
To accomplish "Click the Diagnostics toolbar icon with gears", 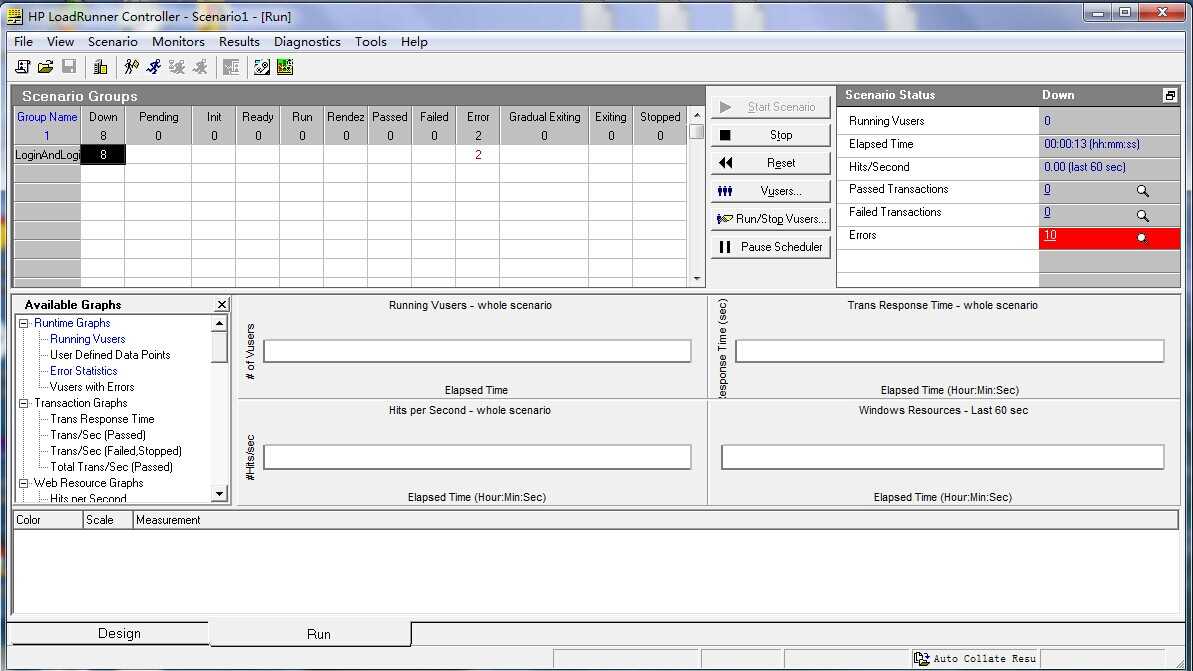I will [x=262, y=67].
